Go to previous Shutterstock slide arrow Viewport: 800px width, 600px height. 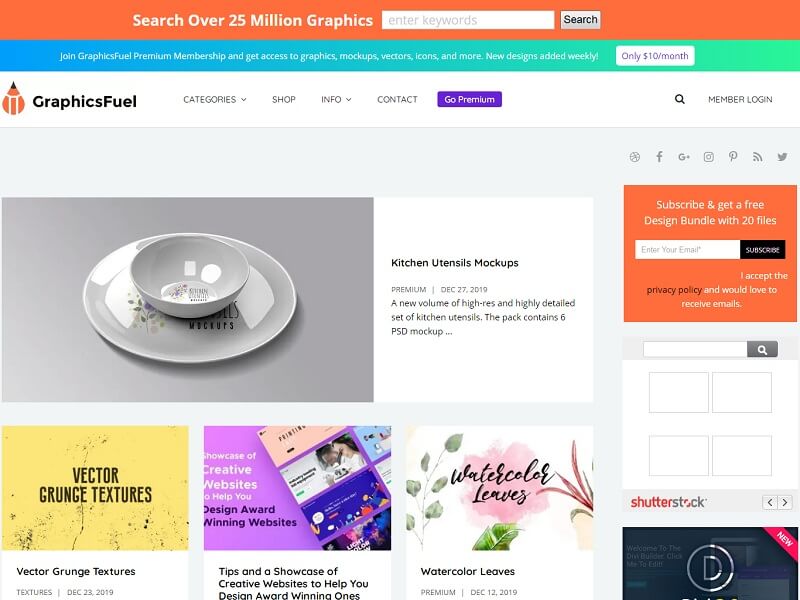[x=770, y=502]
